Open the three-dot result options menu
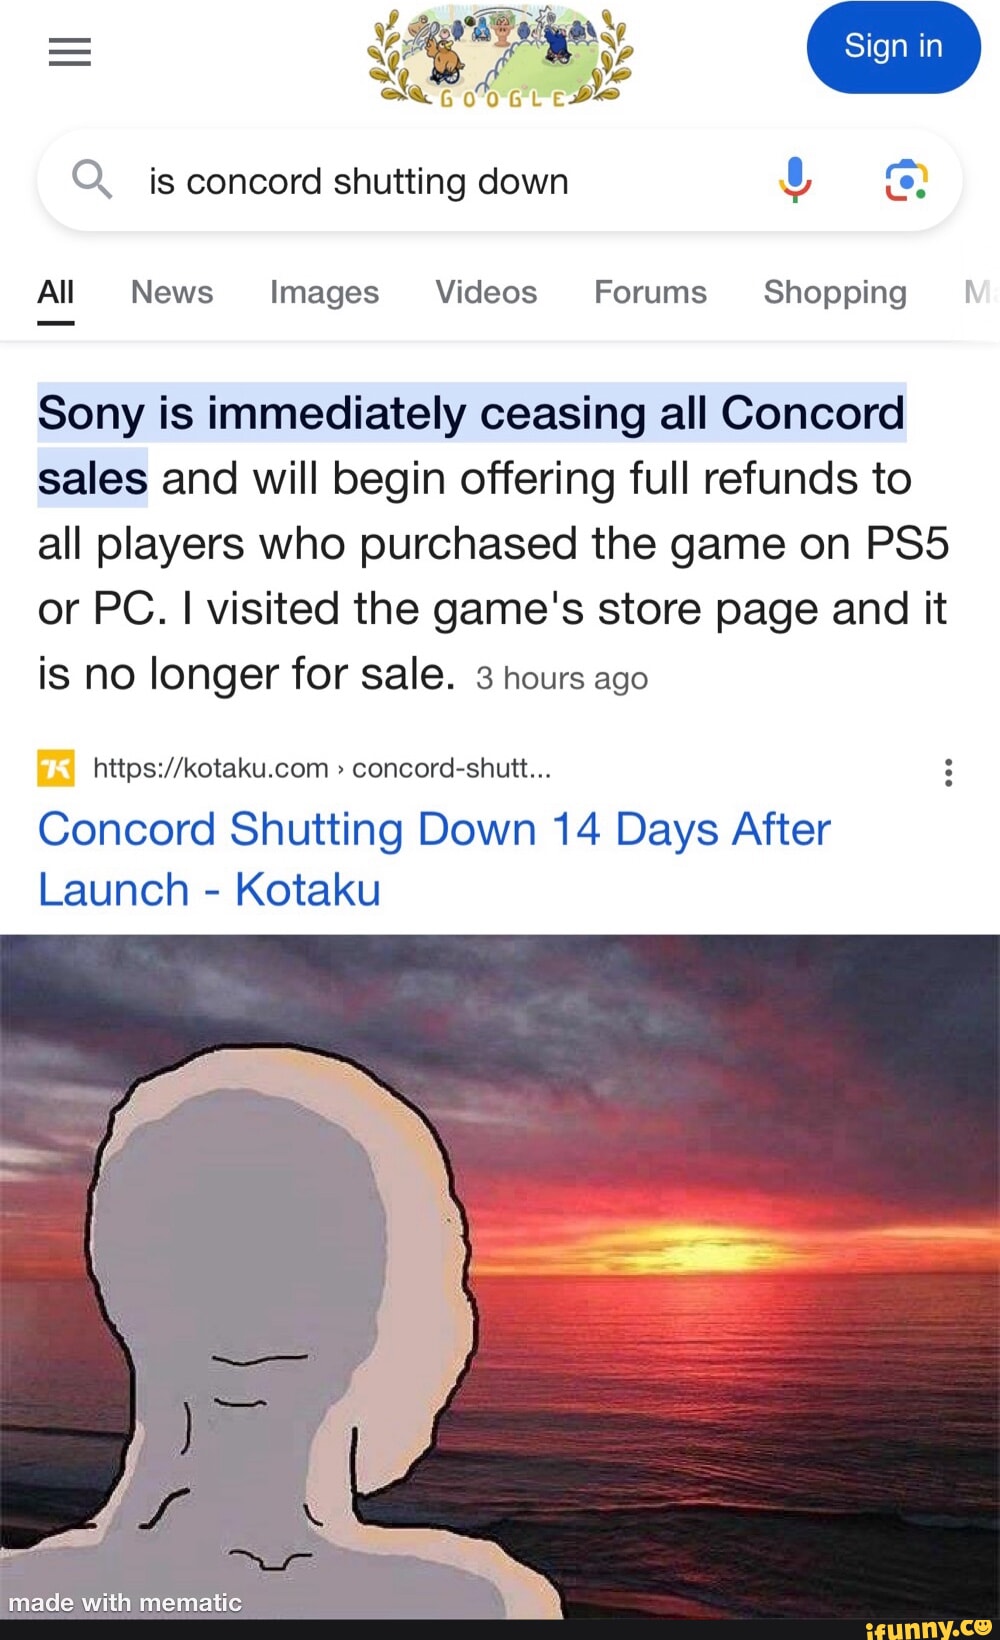1000x1640 pixels. (948, 772)
